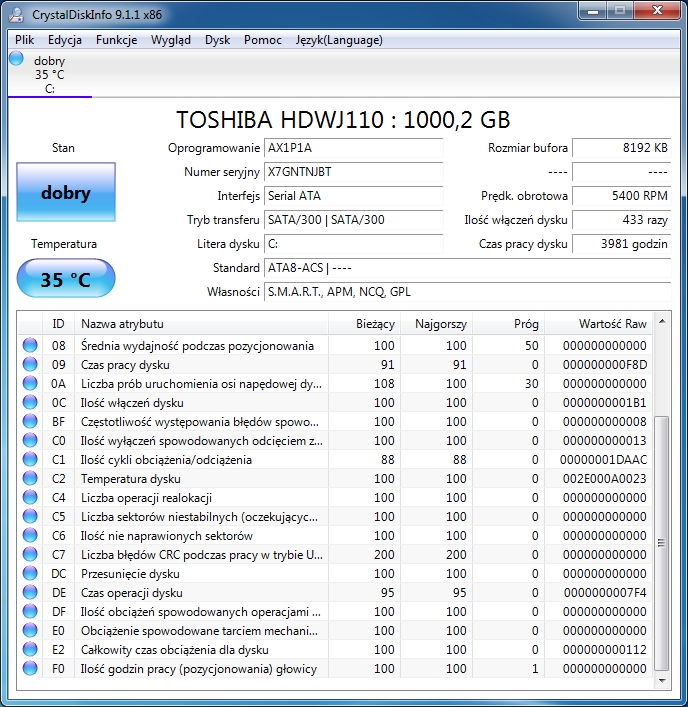Click the Litera dysku field C:
This screenshot has height=707, width=688.
tap(353, 244)
